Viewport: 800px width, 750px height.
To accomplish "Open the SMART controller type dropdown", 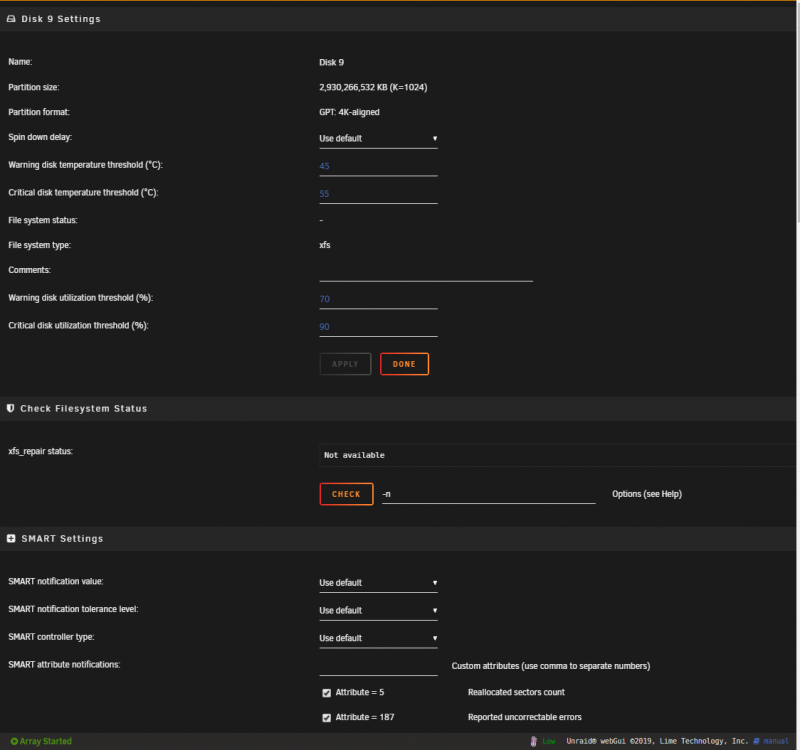I will [x=378, y=638].
